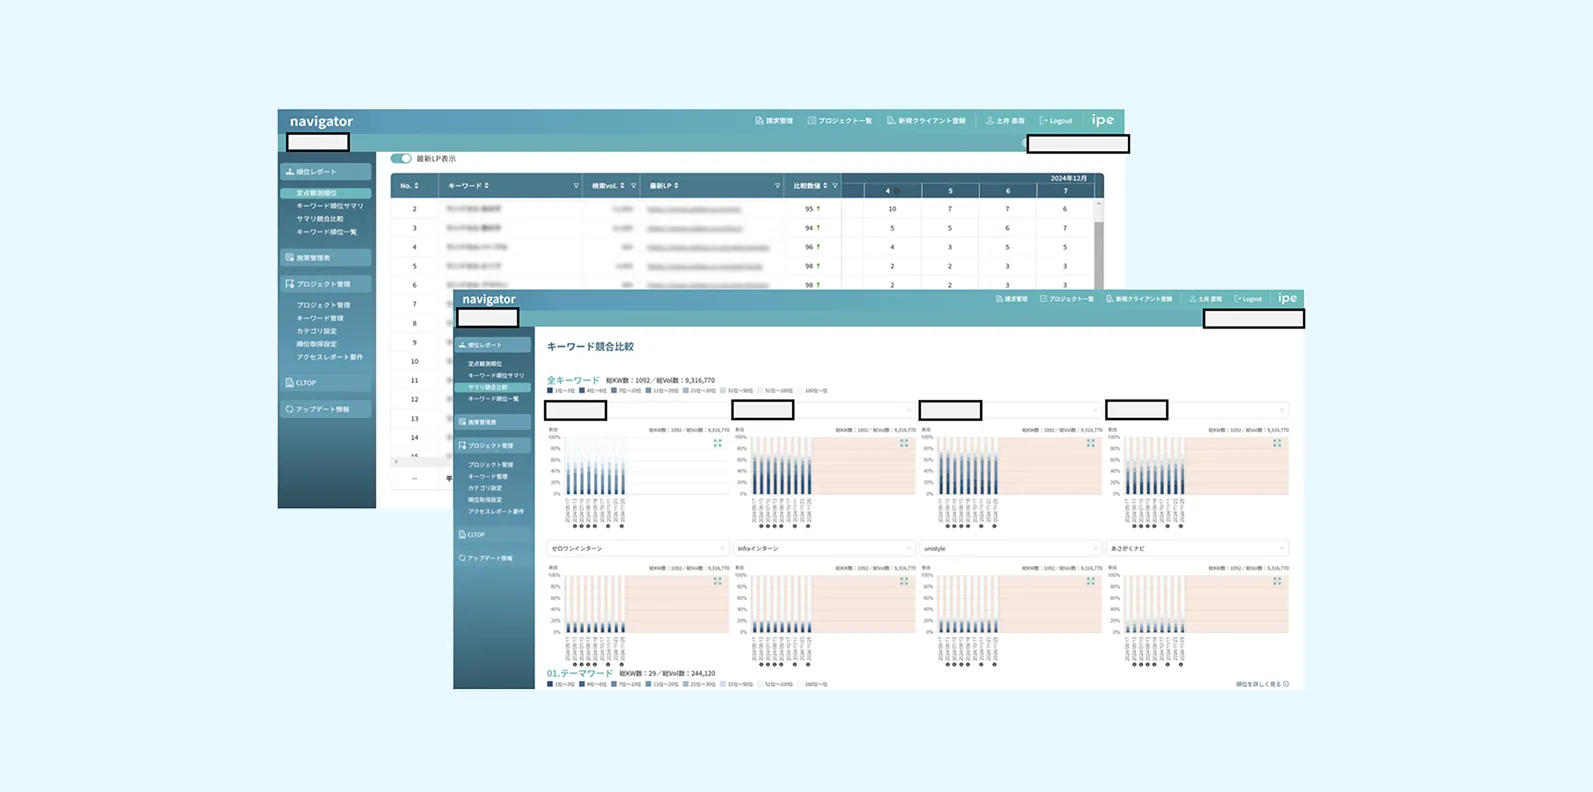The image size is (1593, 792).
Task: Expand the ゼロワンインターン chart to fullscreen
Action: coord(717,581)
